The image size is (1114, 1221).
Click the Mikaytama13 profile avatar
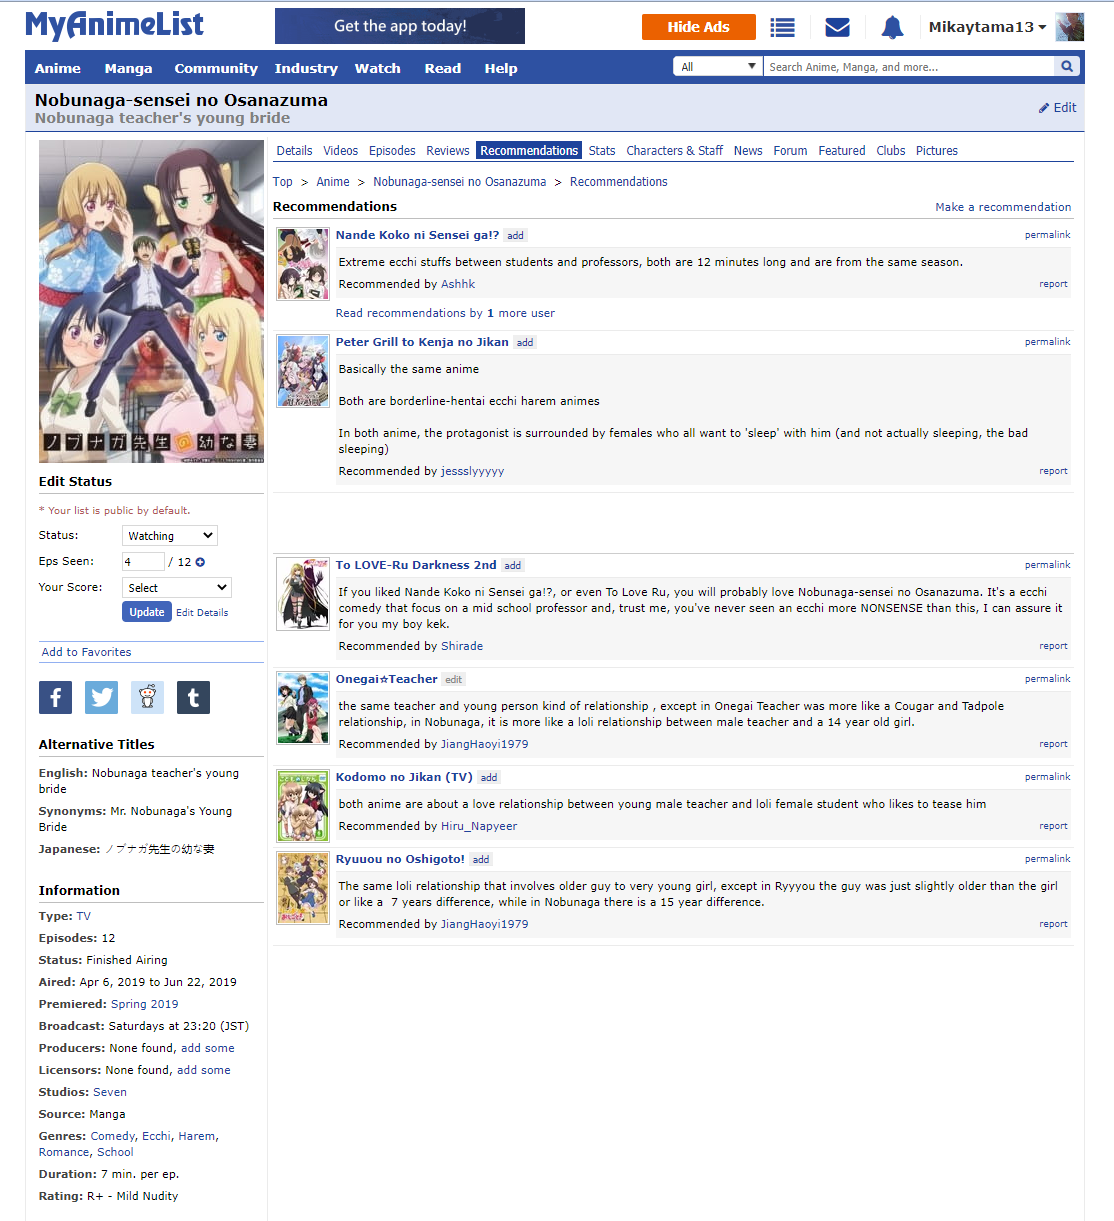pos(1069,27)
